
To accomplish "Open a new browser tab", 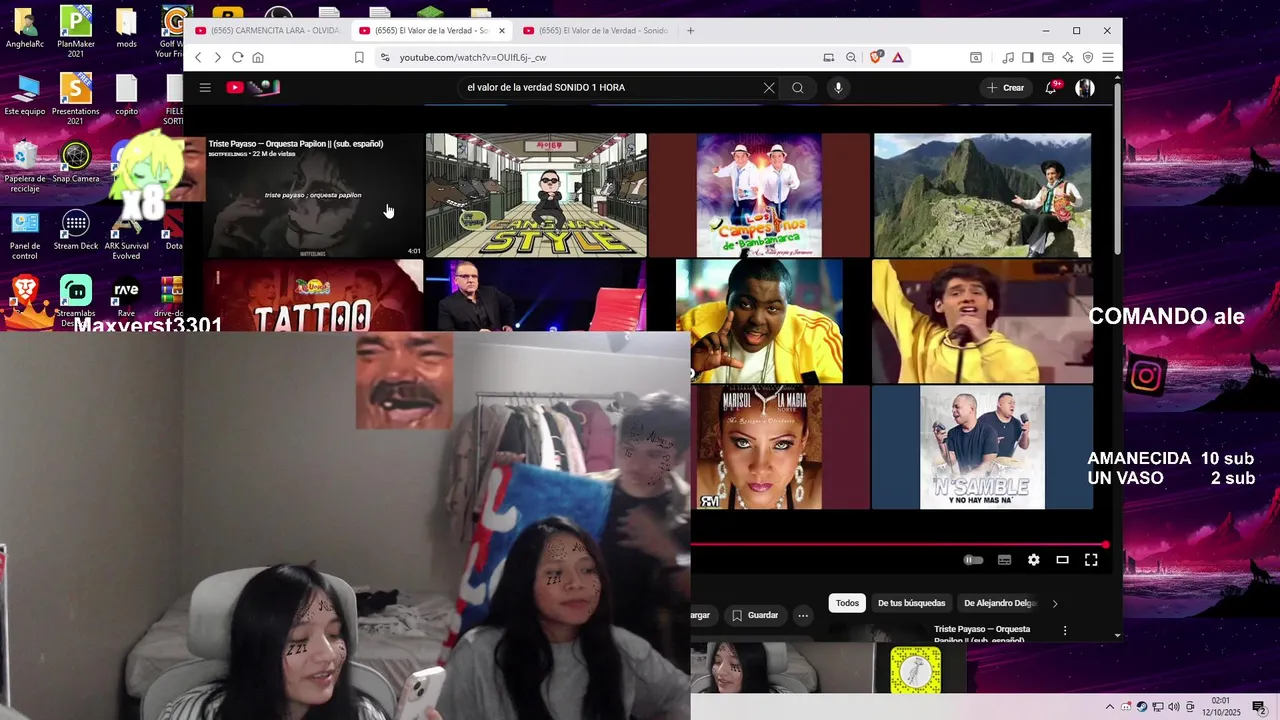I will coord(691,31).
